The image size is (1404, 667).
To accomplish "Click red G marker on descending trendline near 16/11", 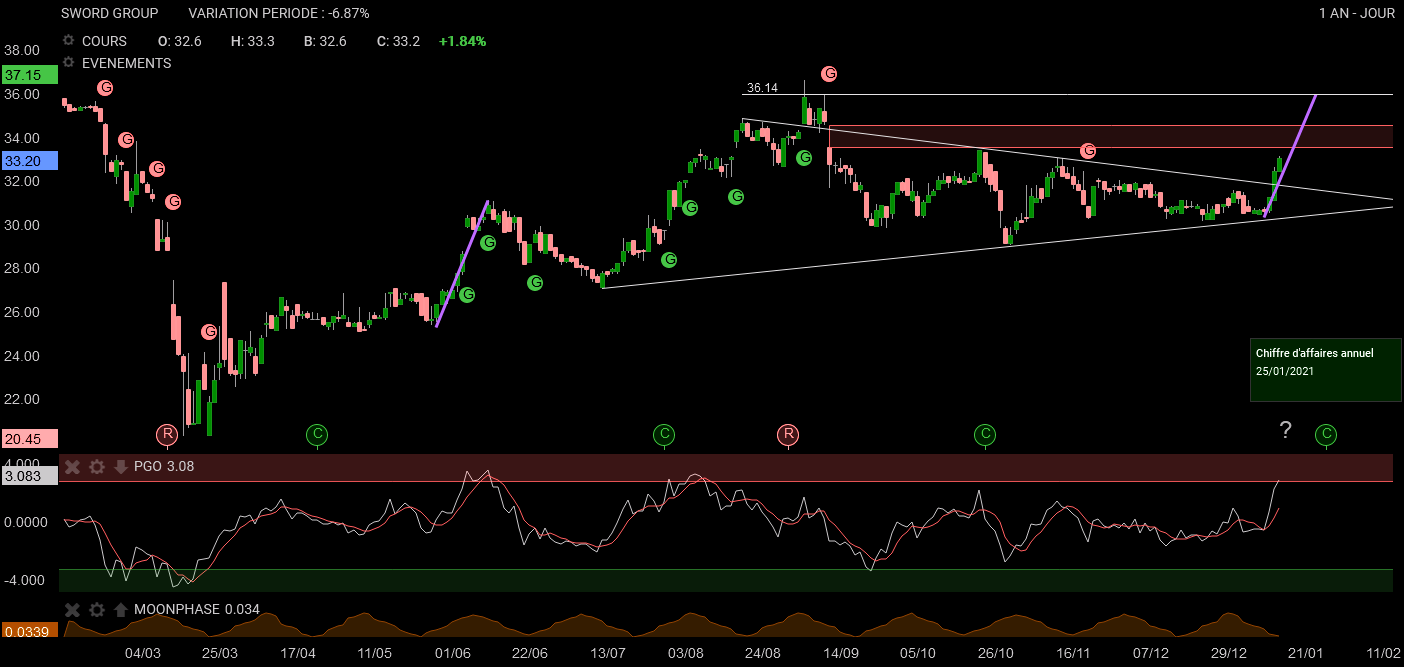I will click(x=1088, y=150).
